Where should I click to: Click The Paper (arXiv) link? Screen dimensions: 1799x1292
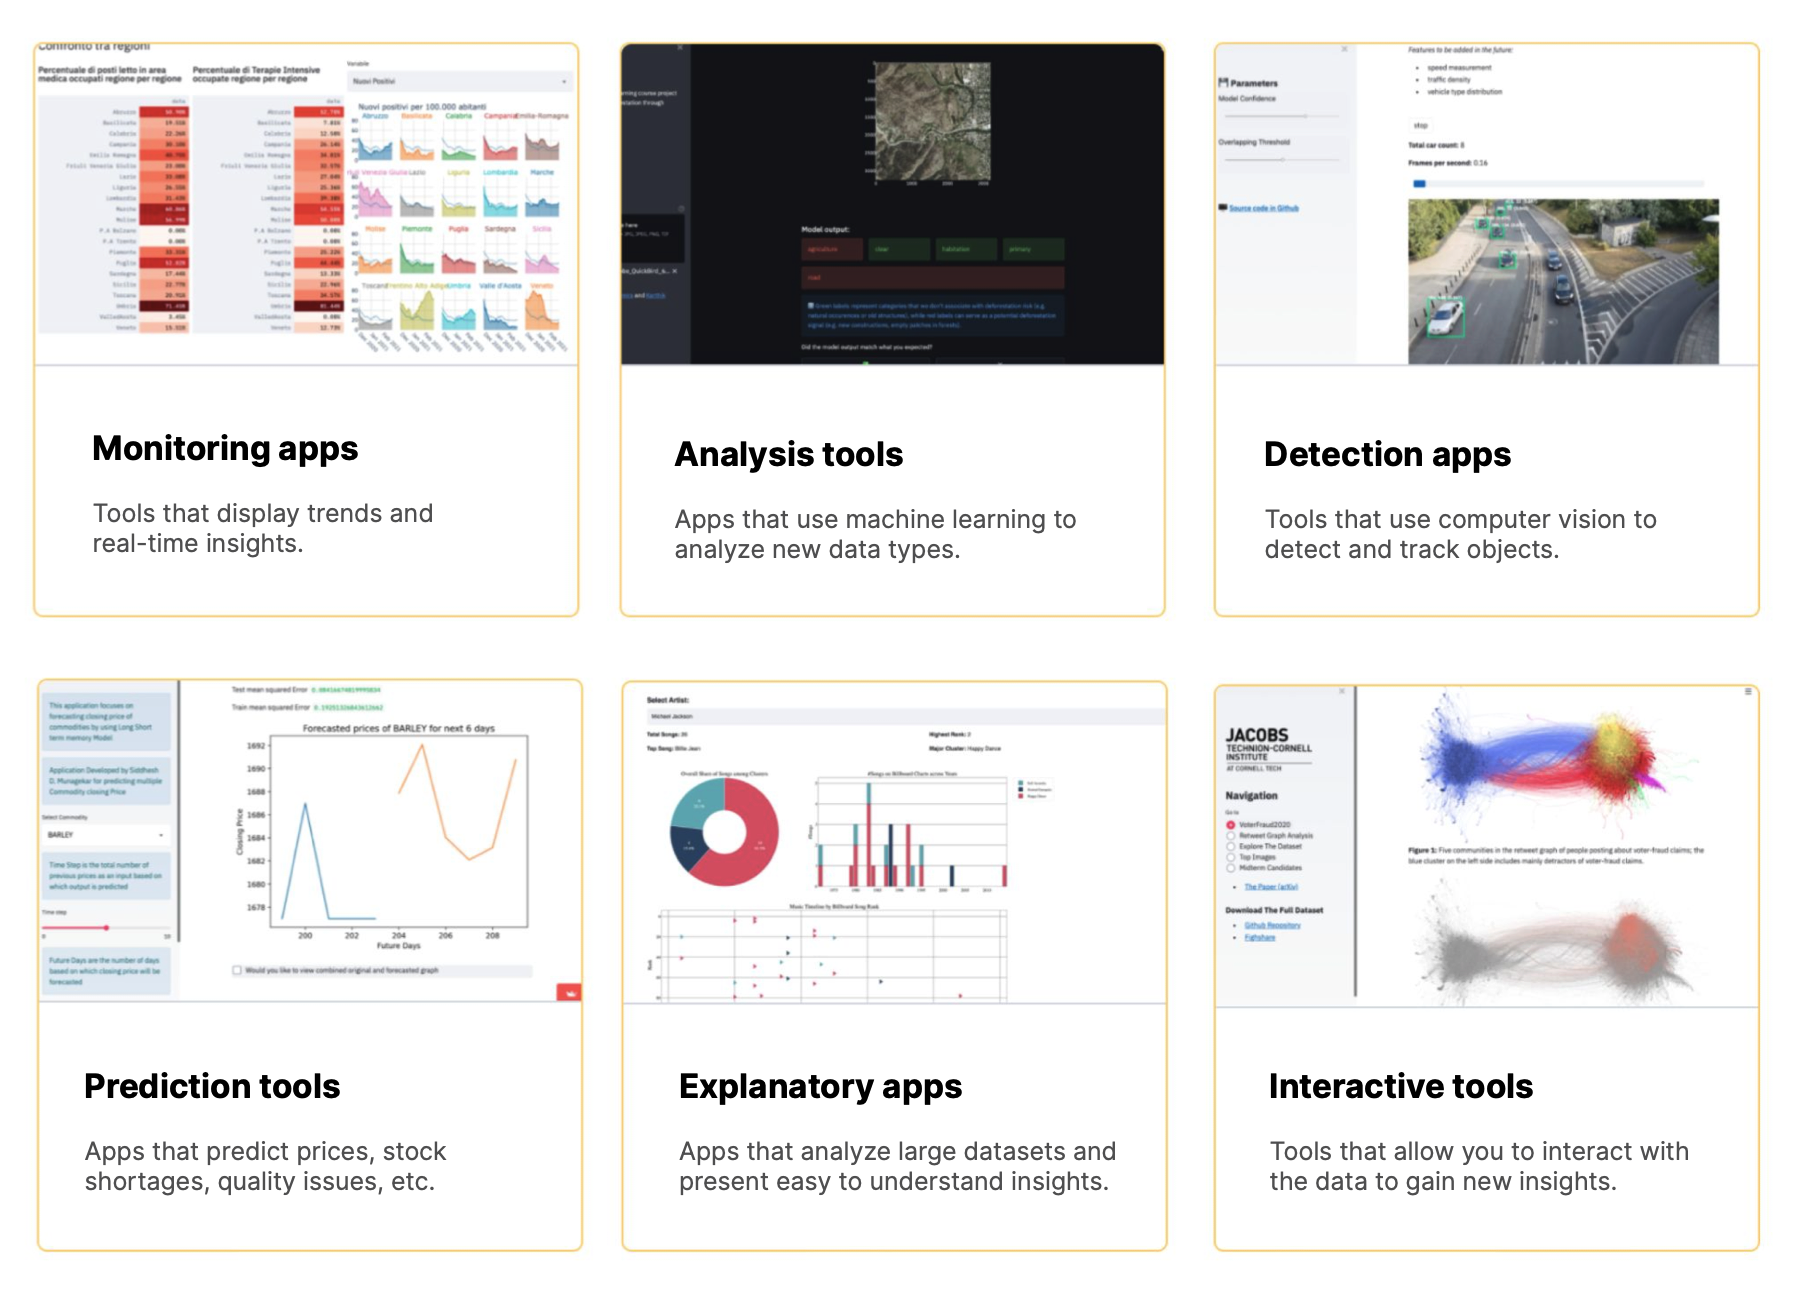tap(1270, 887)
